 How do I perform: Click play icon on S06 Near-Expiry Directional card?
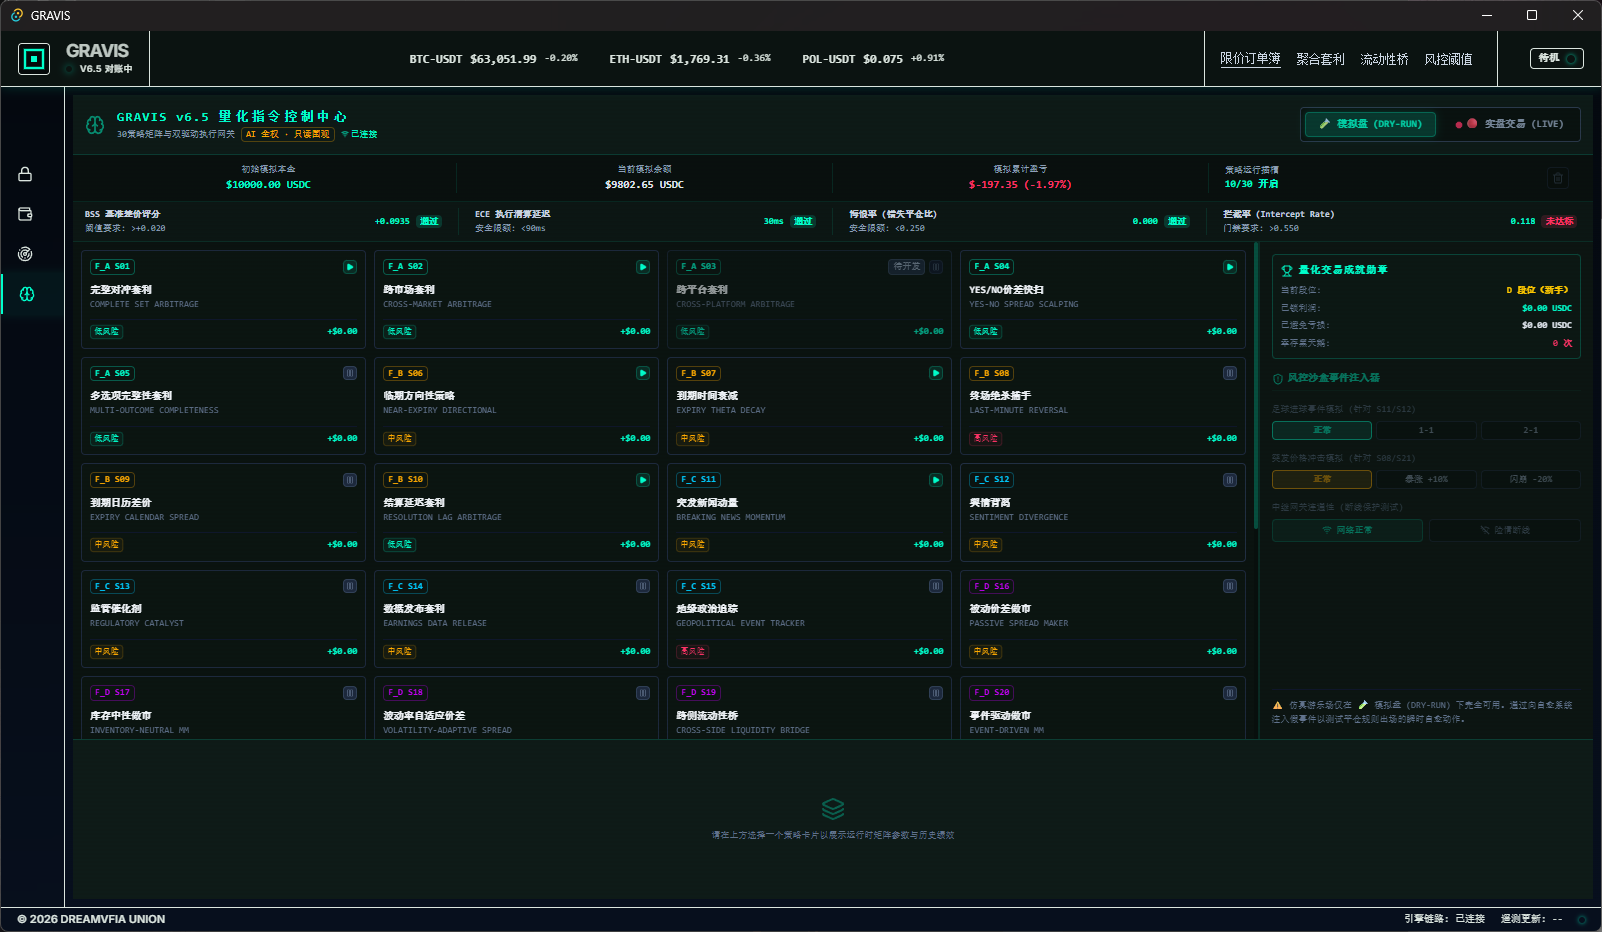coord(643,373)
